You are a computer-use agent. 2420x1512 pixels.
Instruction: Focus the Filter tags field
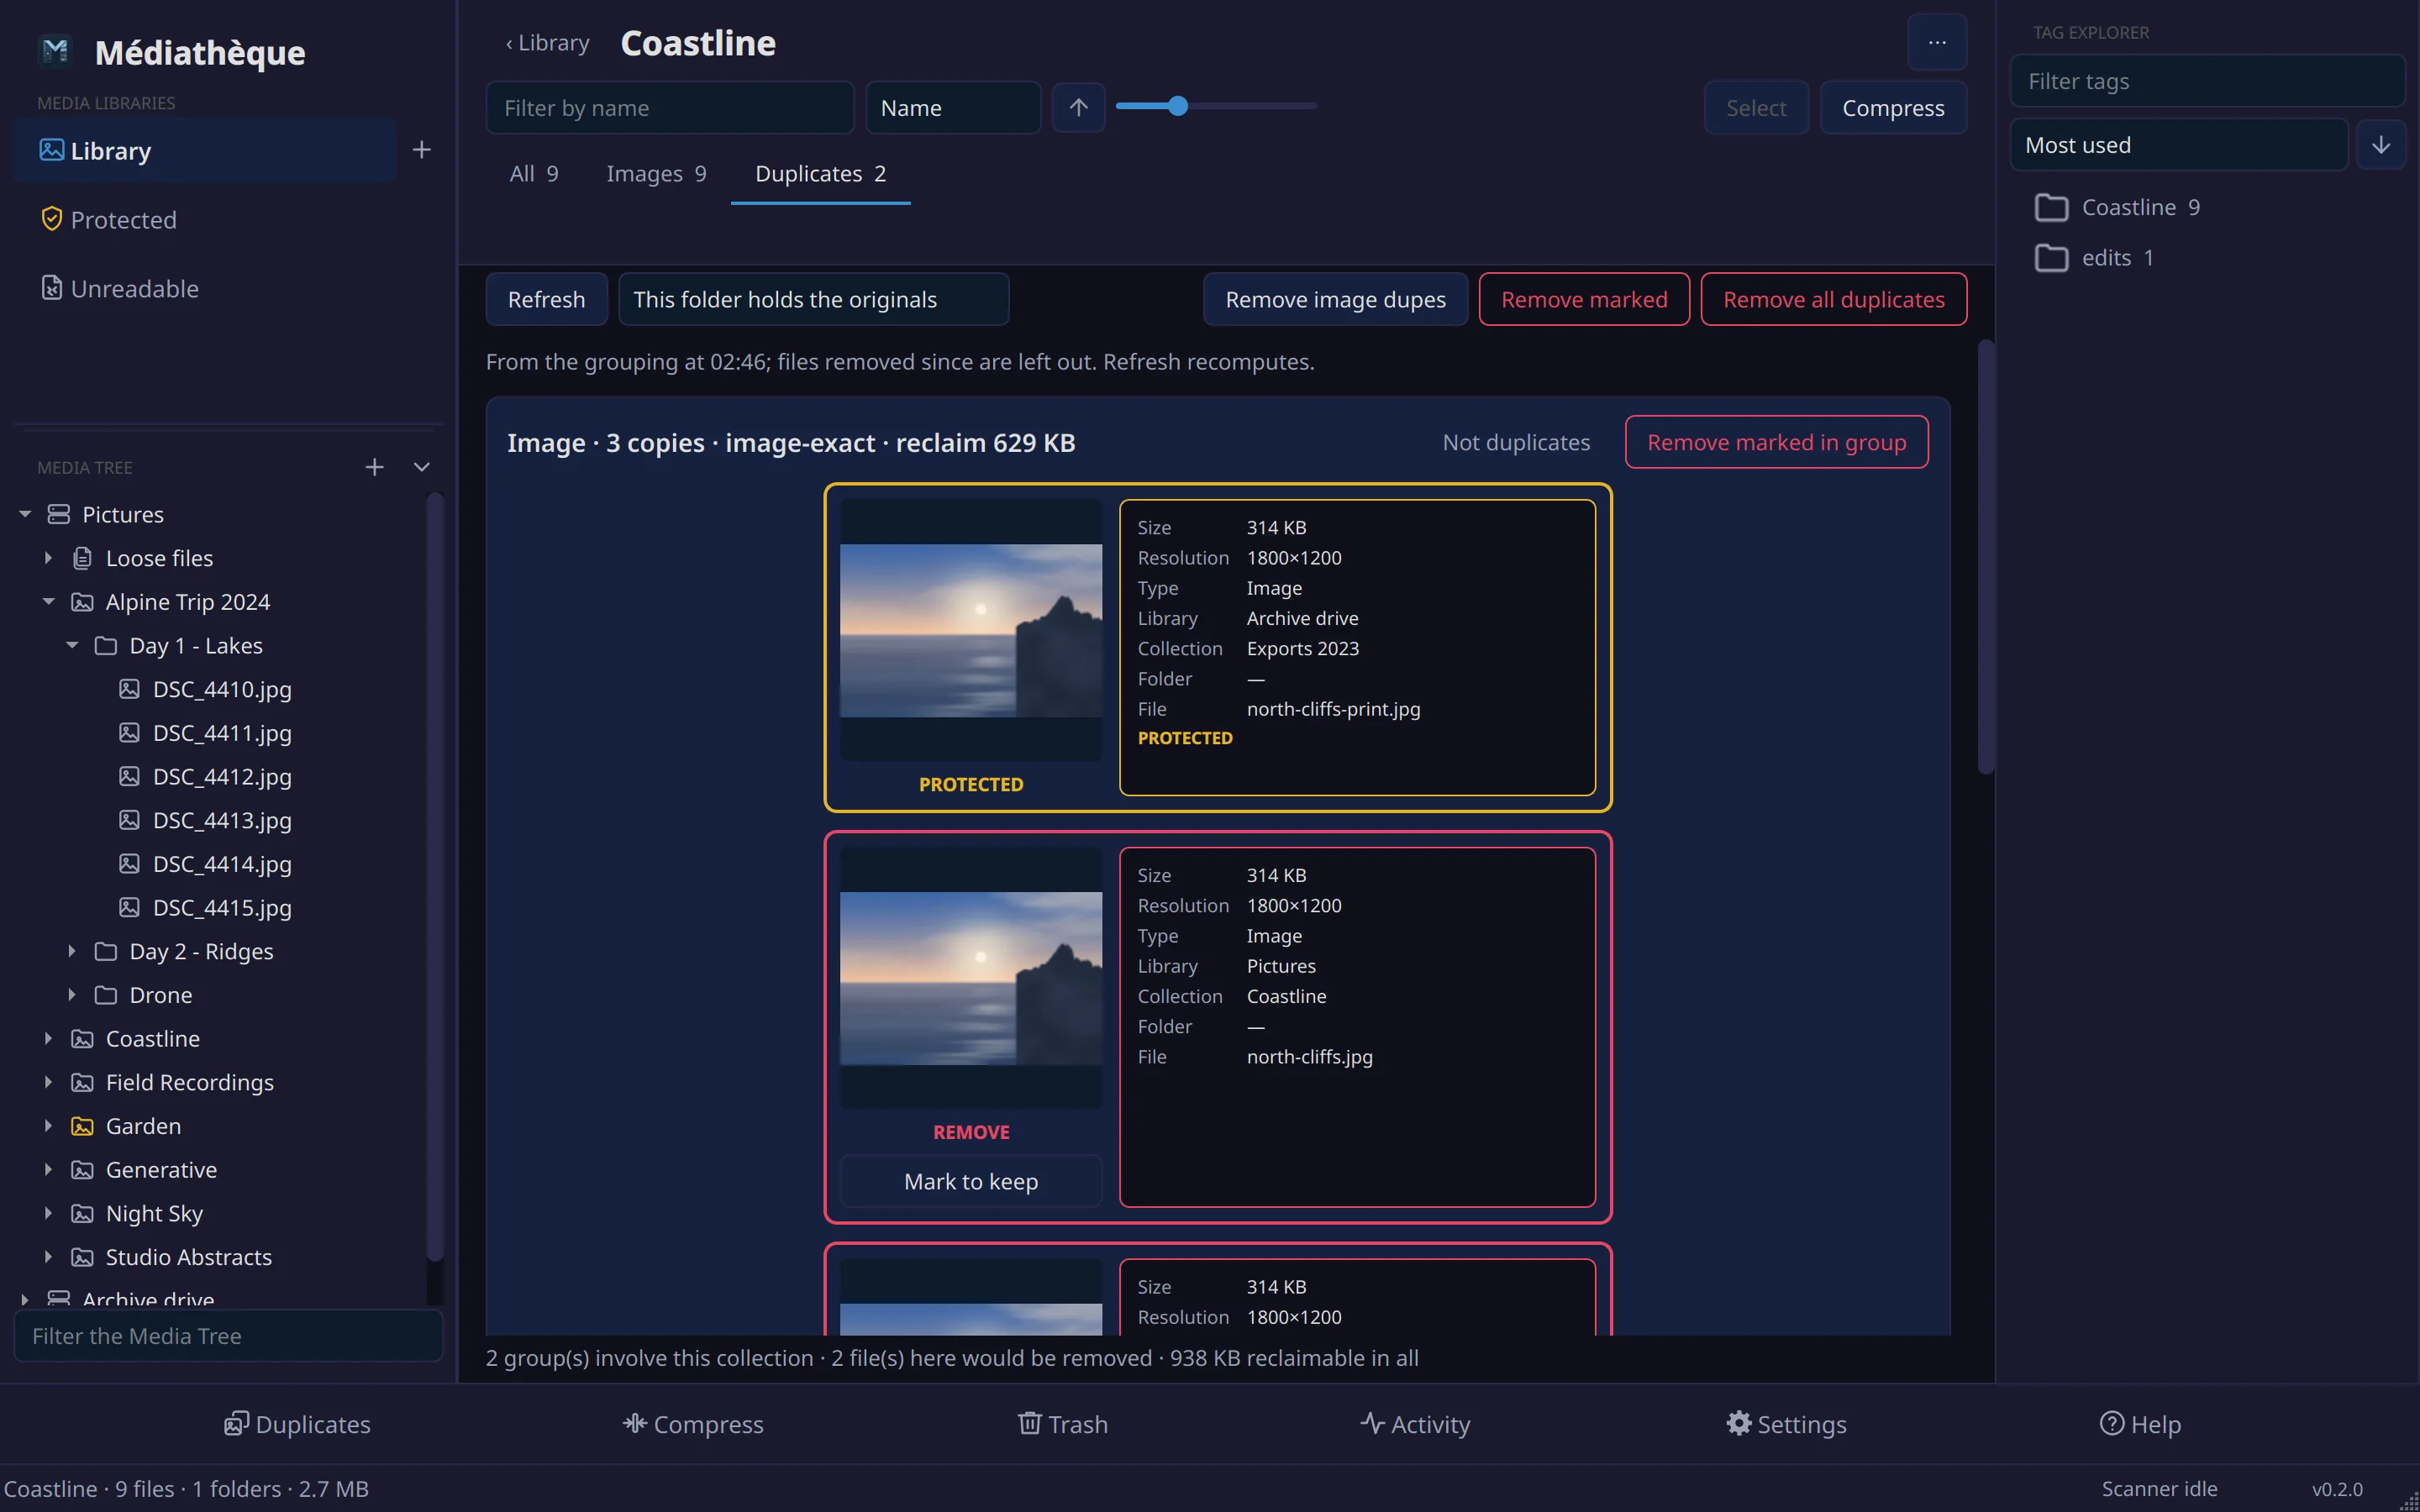(2207, 81)
